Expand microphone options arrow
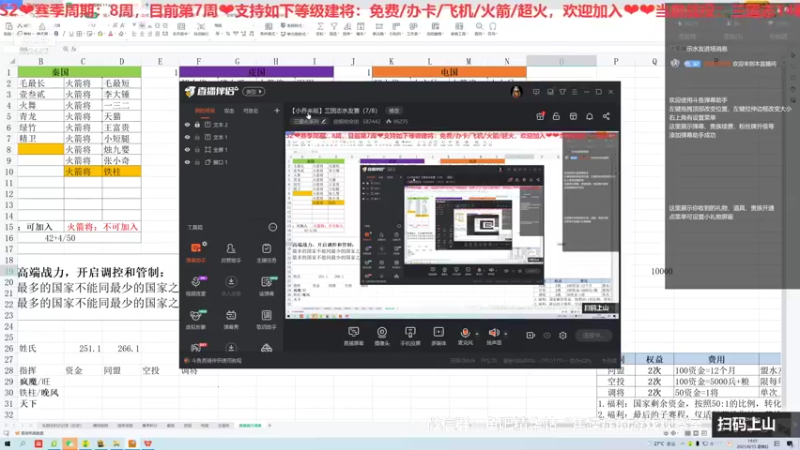800x450 pixels. click(x=477, y=334)
